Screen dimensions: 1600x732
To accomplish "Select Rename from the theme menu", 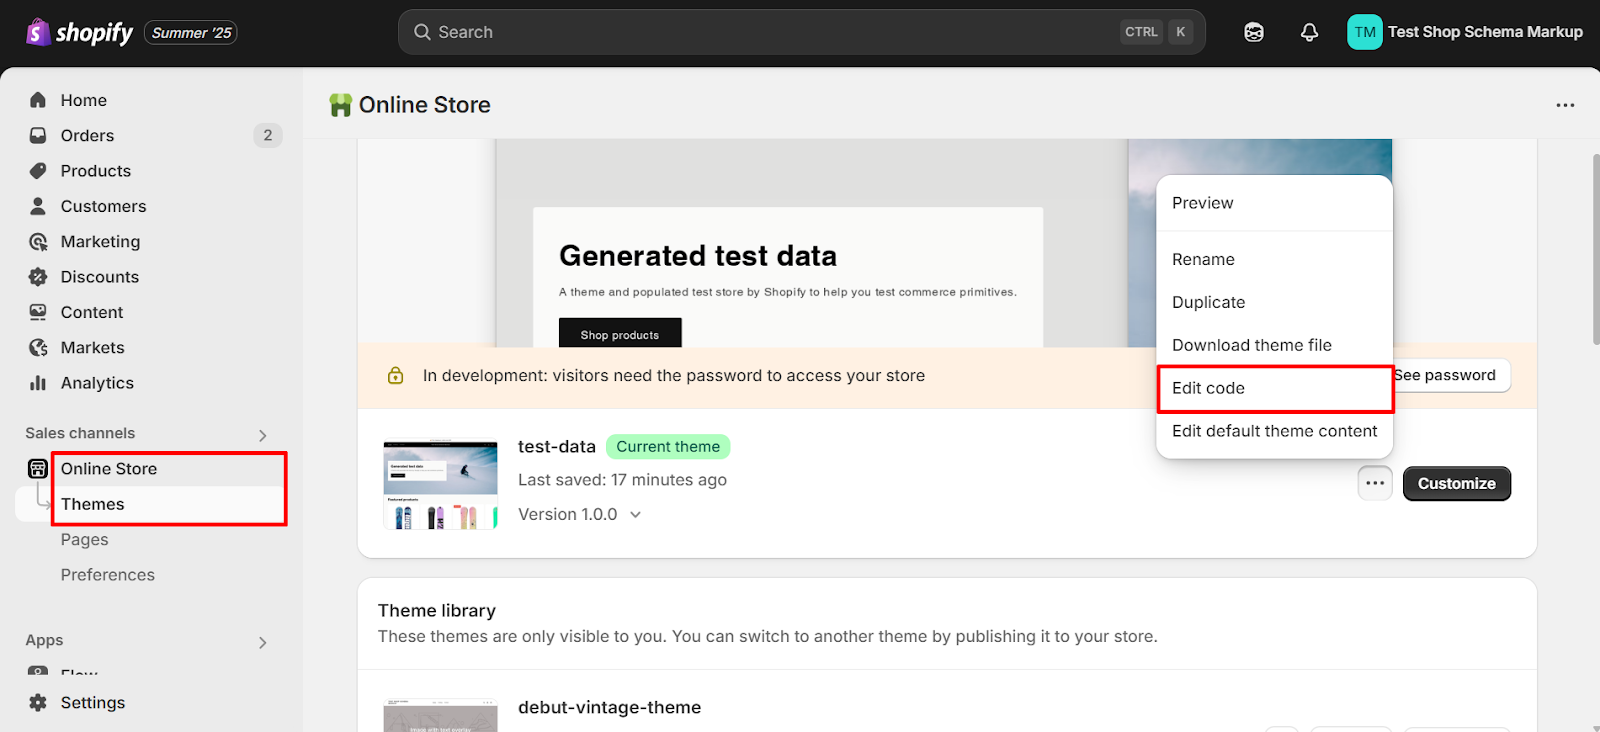I will pos(1274,259).
